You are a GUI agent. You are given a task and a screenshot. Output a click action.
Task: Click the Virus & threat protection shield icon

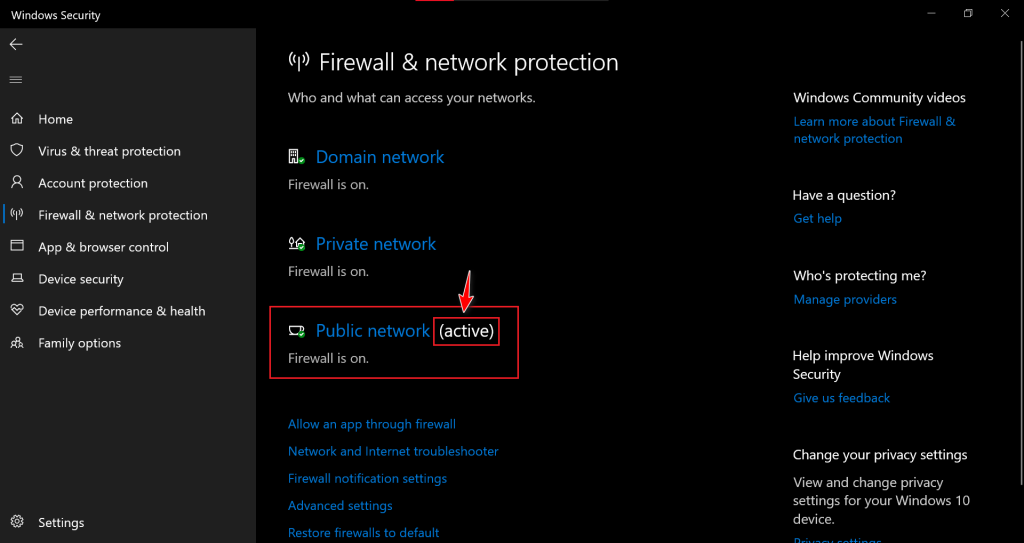pyautogui.click(x=17, y=151)
